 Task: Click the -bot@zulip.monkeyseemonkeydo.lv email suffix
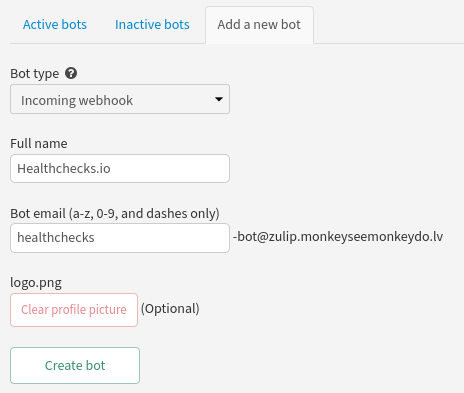click(x=338, y=237)
